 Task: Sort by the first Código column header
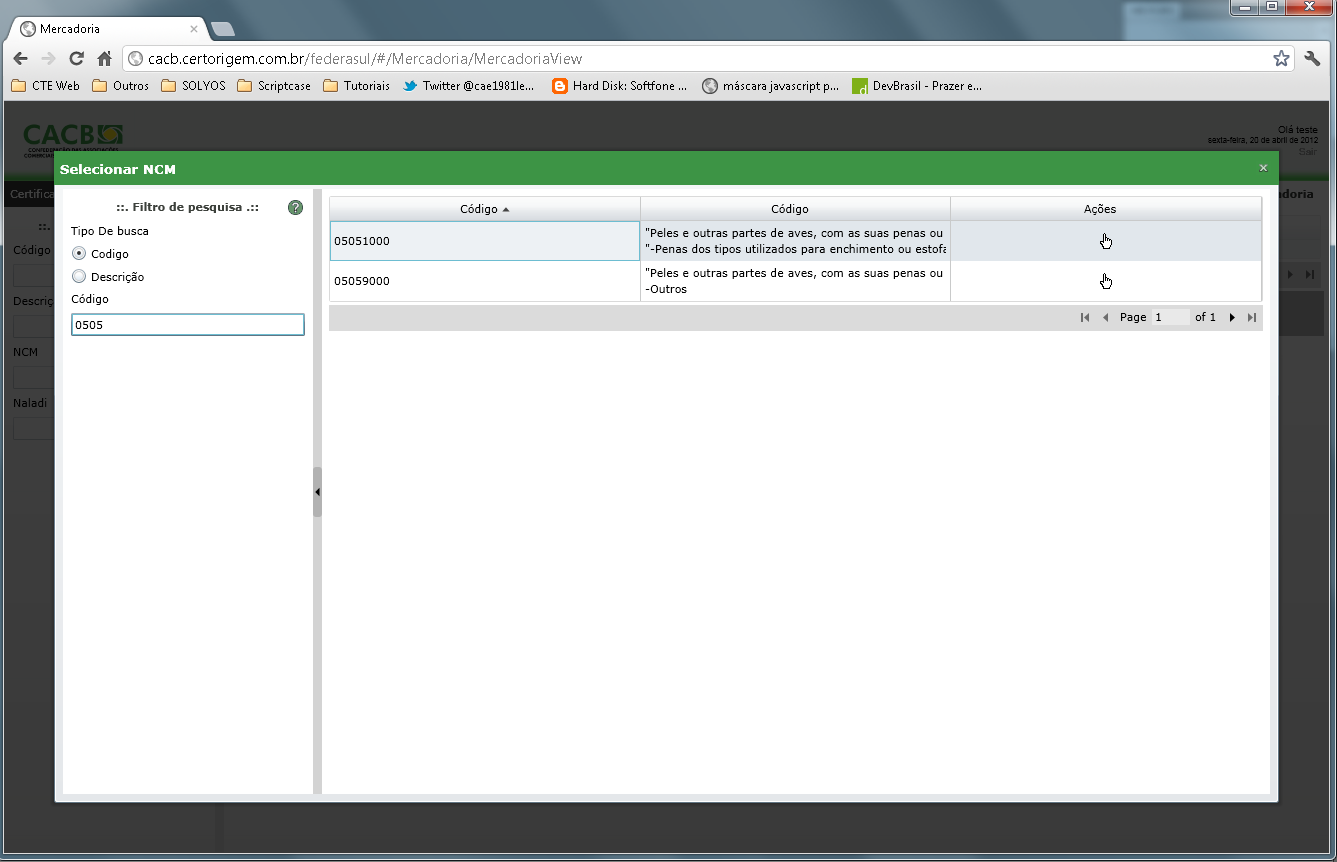pos(485,209)
